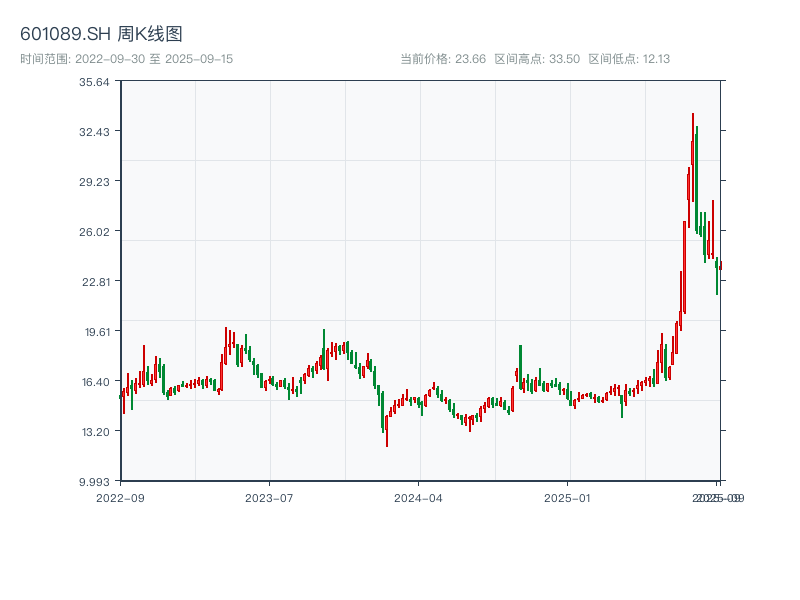Click the y-axis label 22.81
Screen dimensions: 800x600
click(x=96, y=282)
